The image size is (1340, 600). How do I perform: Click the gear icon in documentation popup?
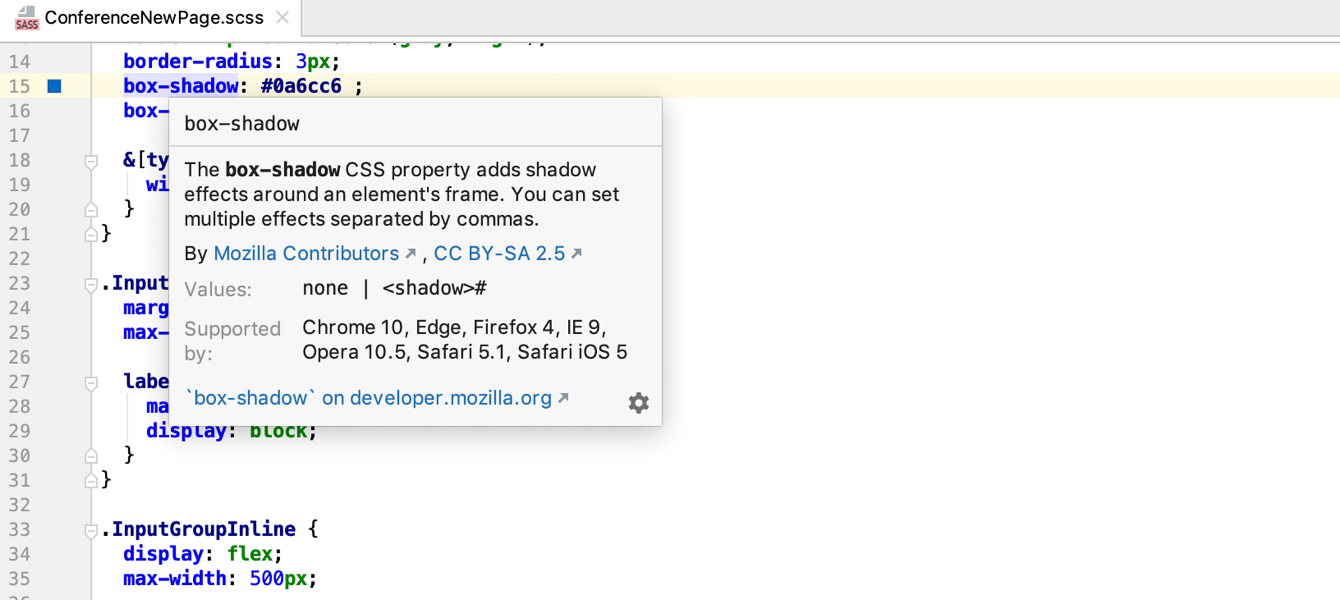pos(638,403)
